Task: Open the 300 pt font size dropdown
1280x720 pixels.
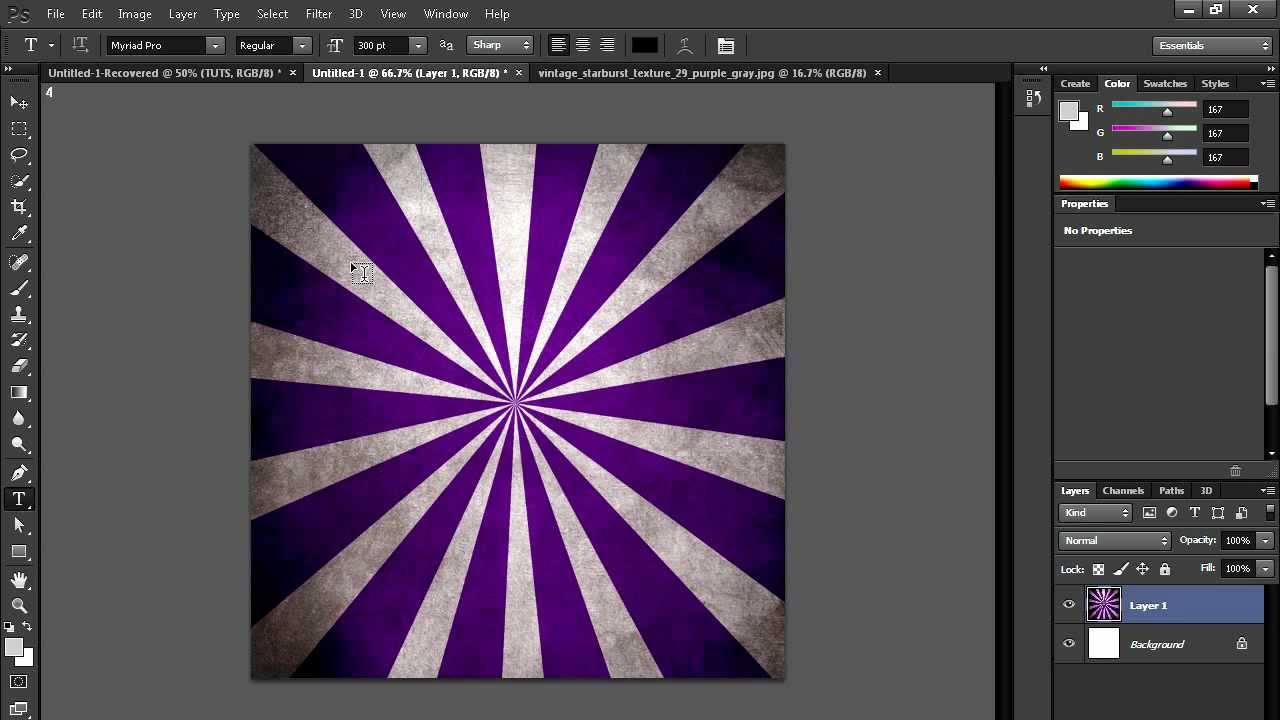Action: pos(418,45)
